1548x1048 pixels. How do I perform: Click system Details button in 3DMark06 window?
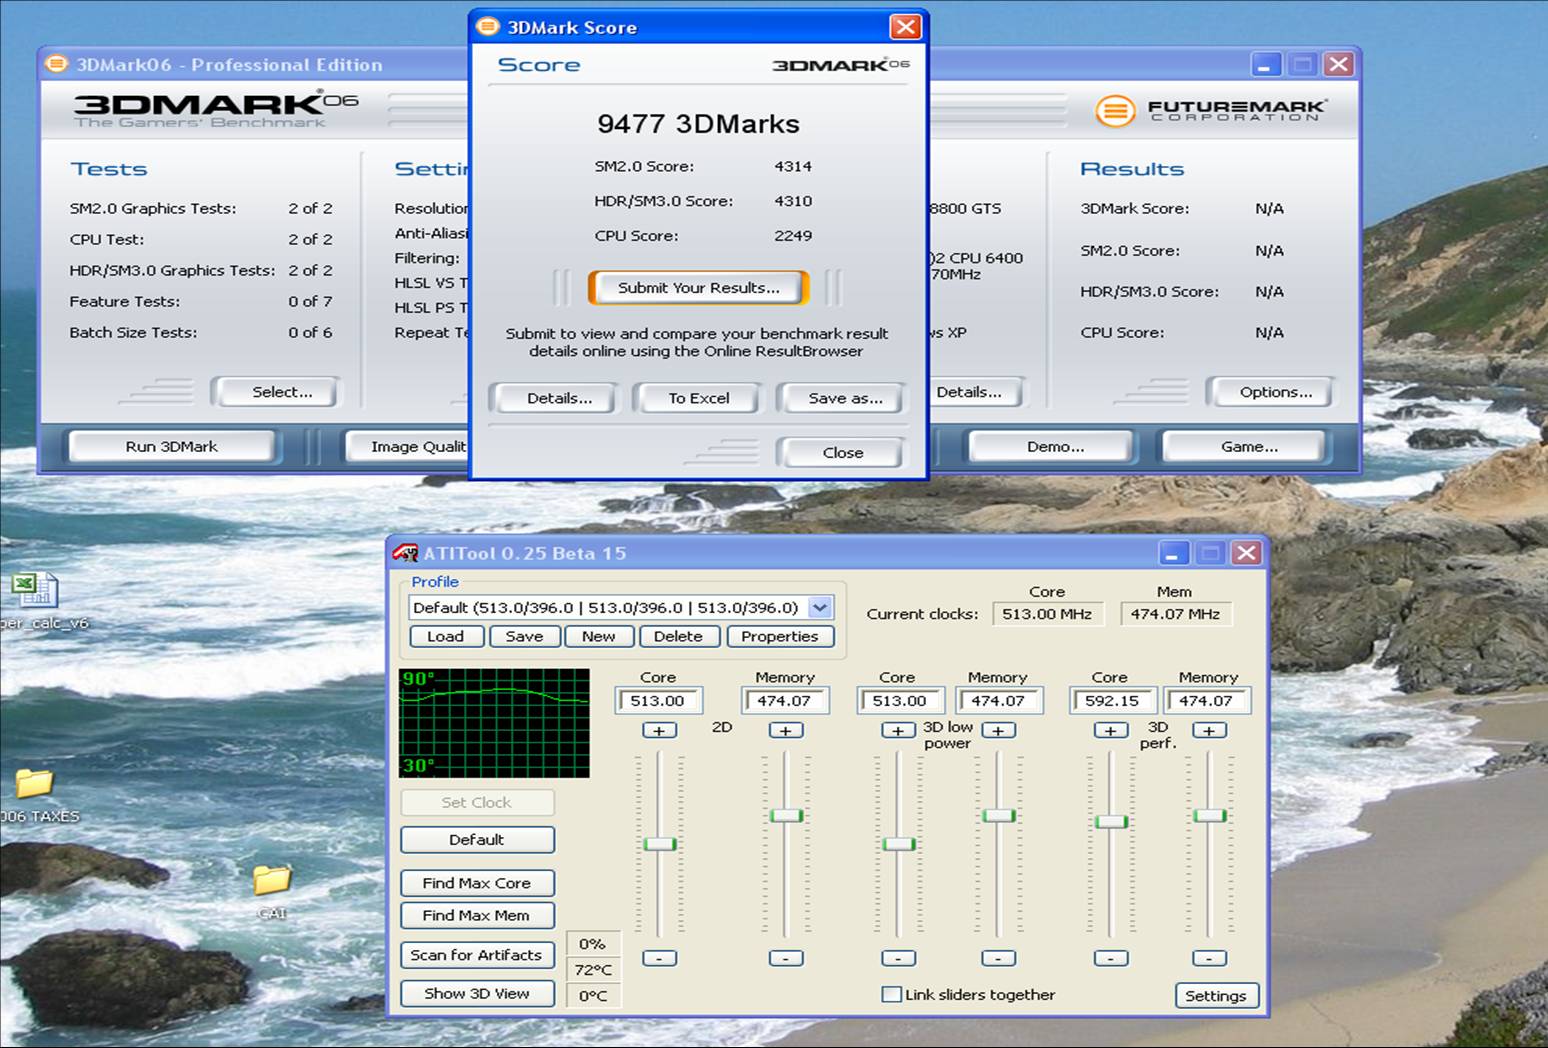click(976, 392)
